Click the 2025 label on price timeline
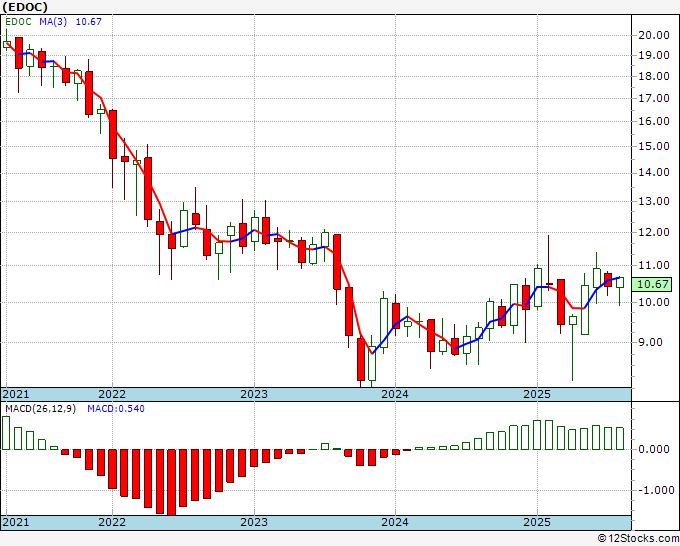The width and height of the screenshot is (680, 546). click(x=537, y=394)
